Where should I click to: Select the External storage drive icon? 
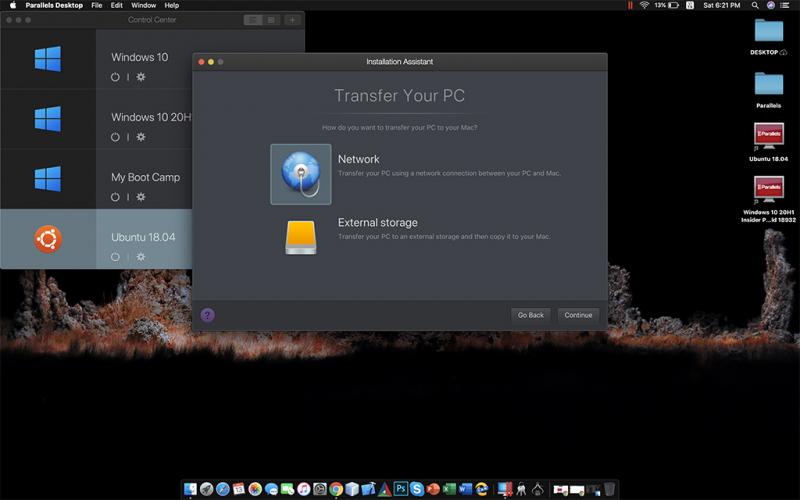(x=301, y=237)
